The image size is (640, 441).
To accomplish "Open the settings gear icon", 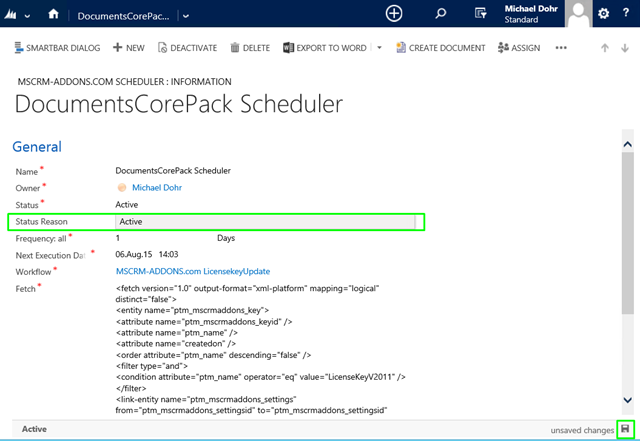I will point(603,13).
